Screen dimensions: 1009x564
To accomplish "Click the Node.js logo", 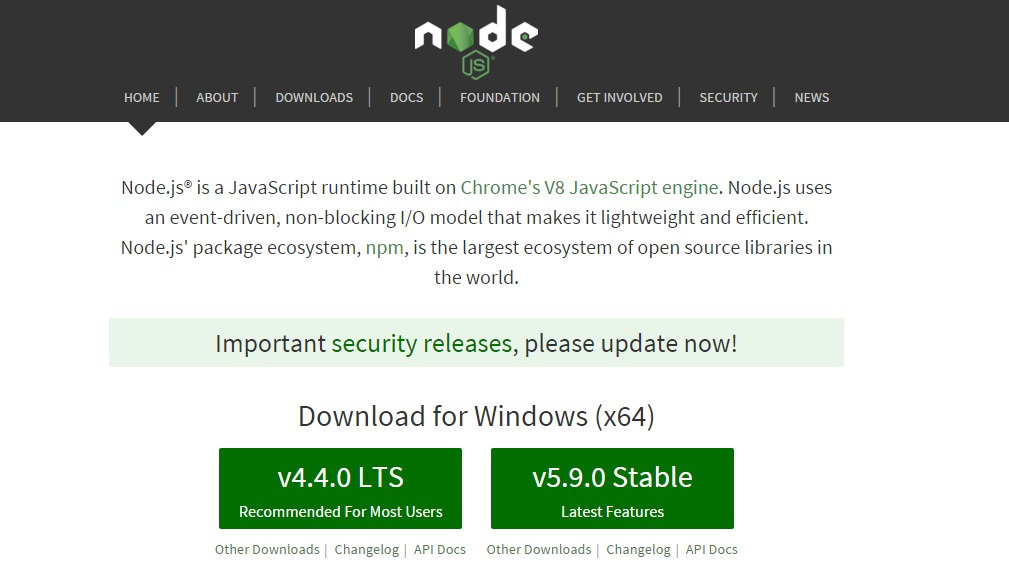I will (476, 42).
